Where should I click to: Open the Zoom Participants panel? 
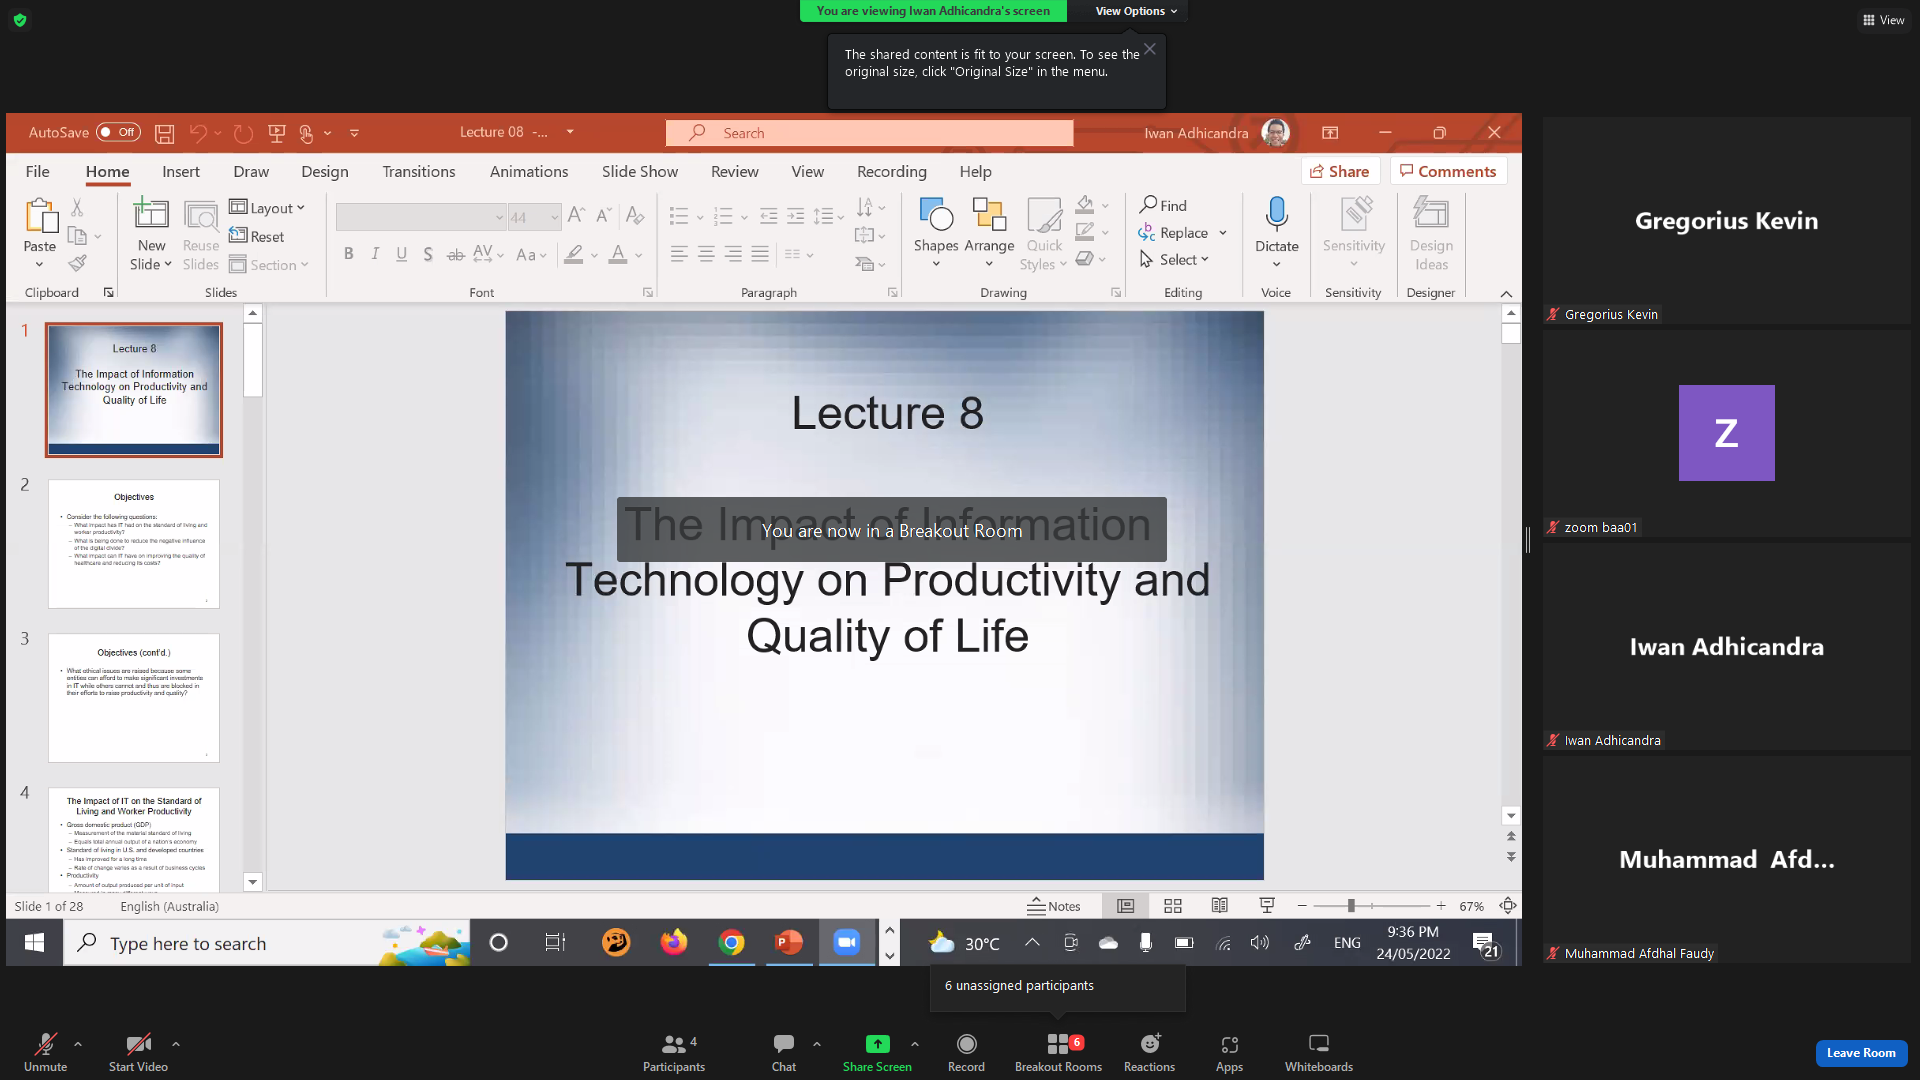(x=674, y=1052)
